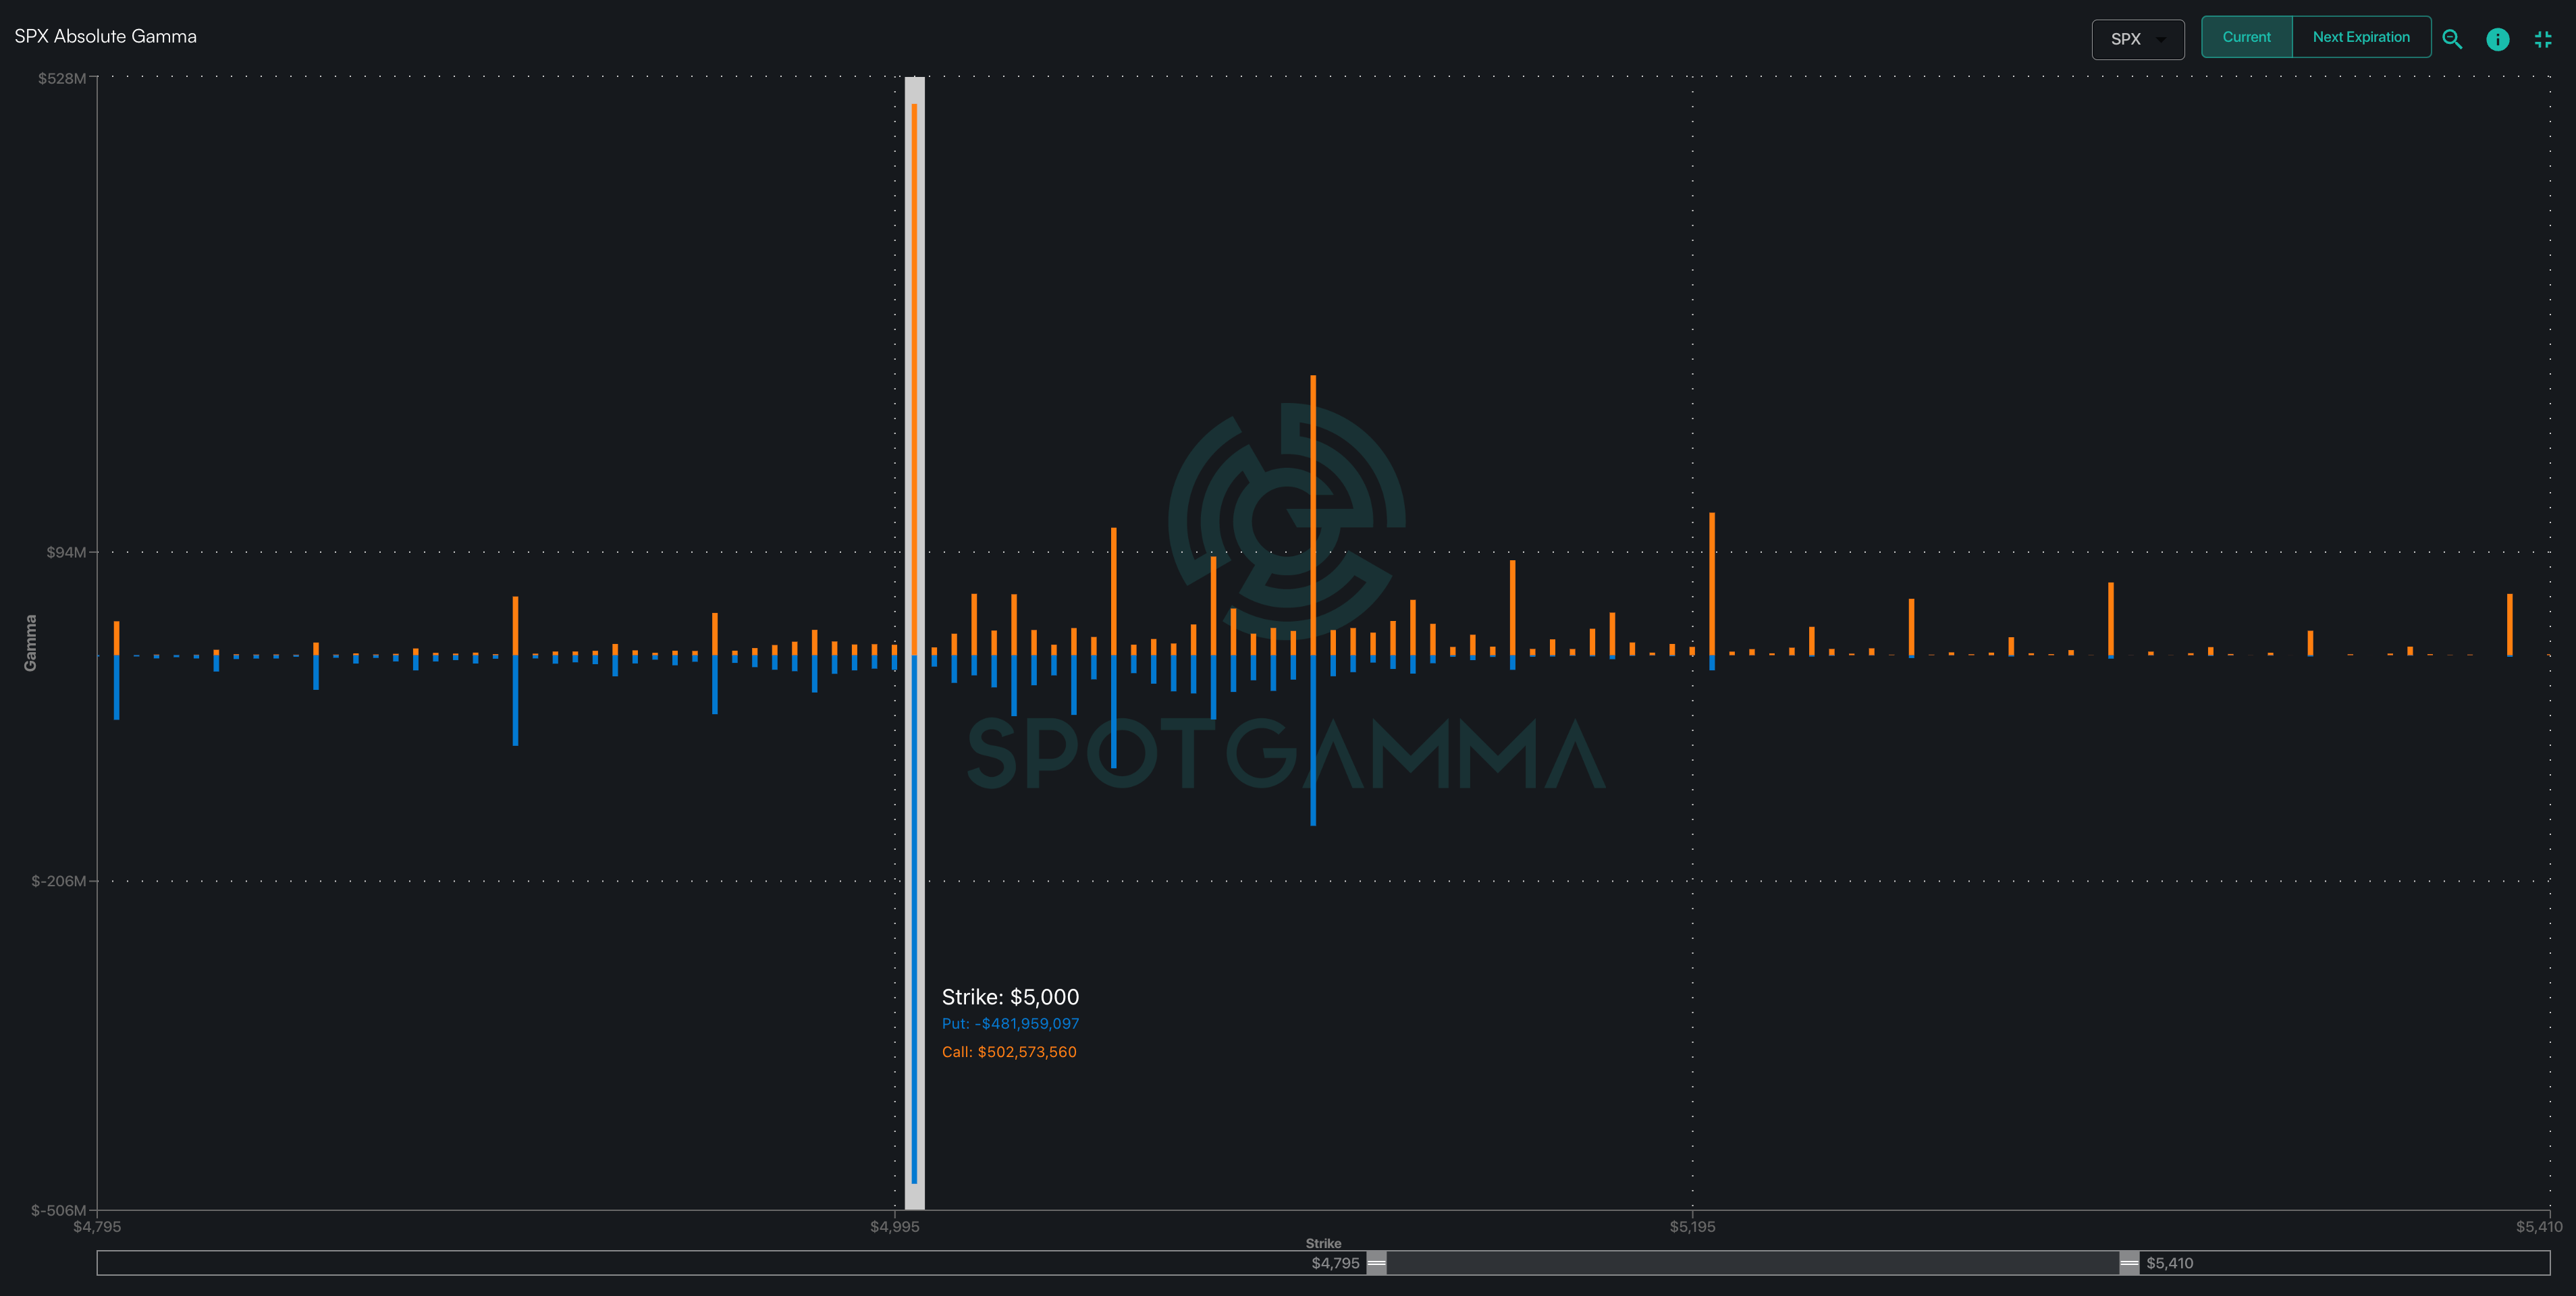Click the orange call bar at $5,050 strike
This screenshot has width=2576, height=1296.
[1113, 590]
